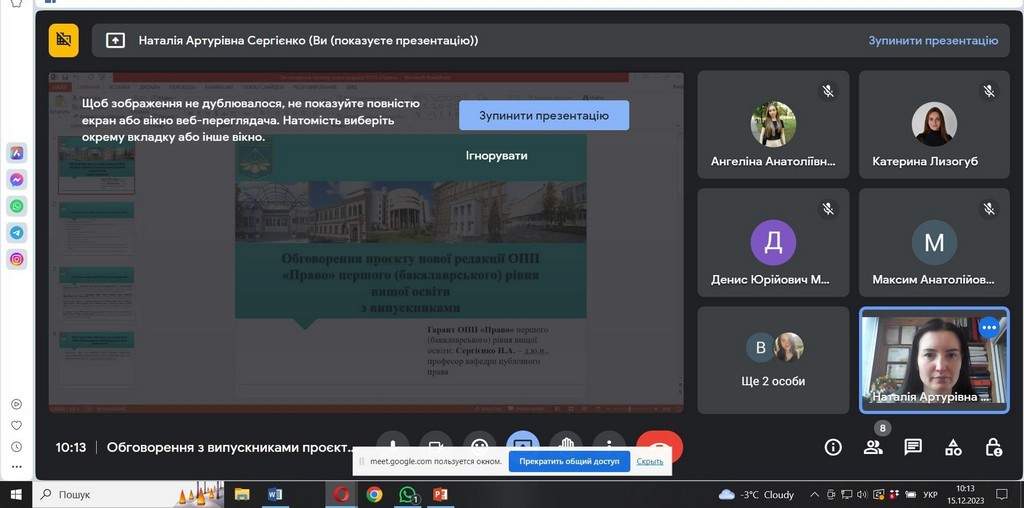Click the blue 'Зупинити презентацію' button

[x=544, y=115]
